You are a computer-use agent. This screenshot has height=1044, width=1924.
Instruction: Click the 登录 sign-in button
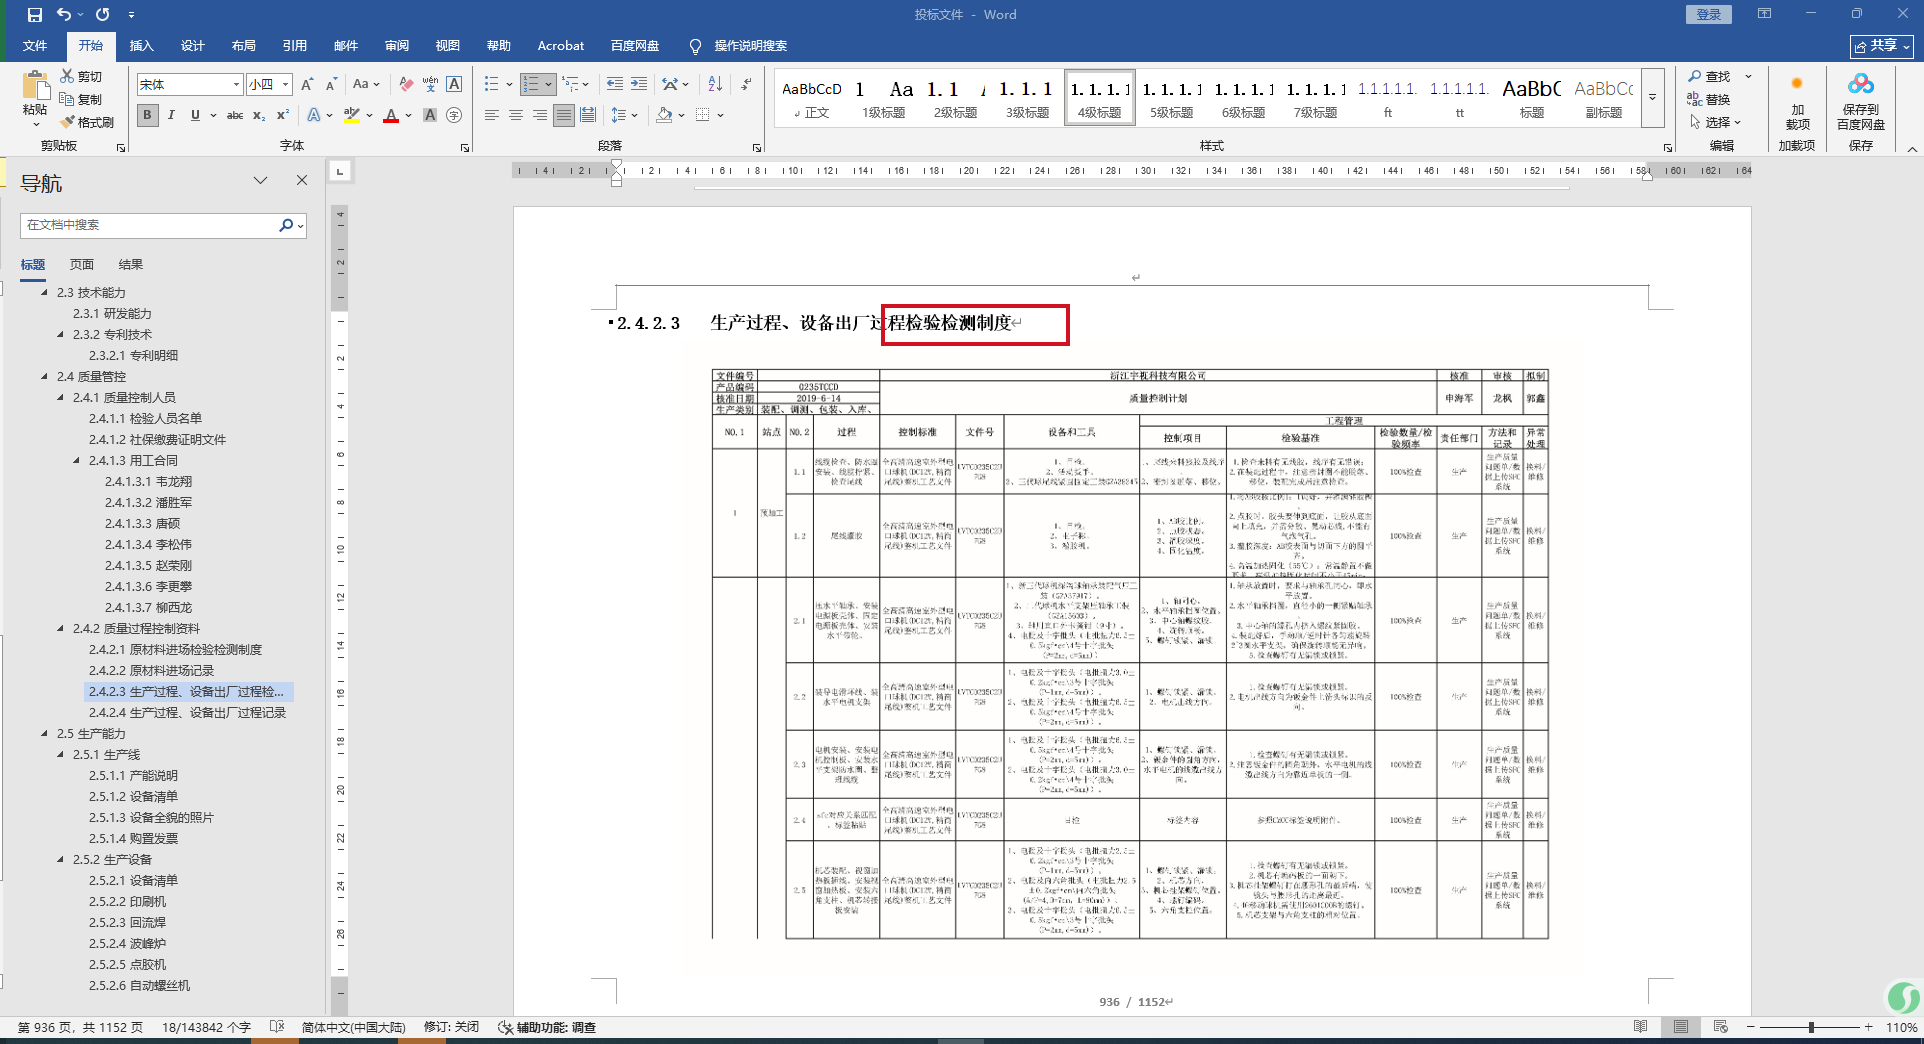[1708, 15]
